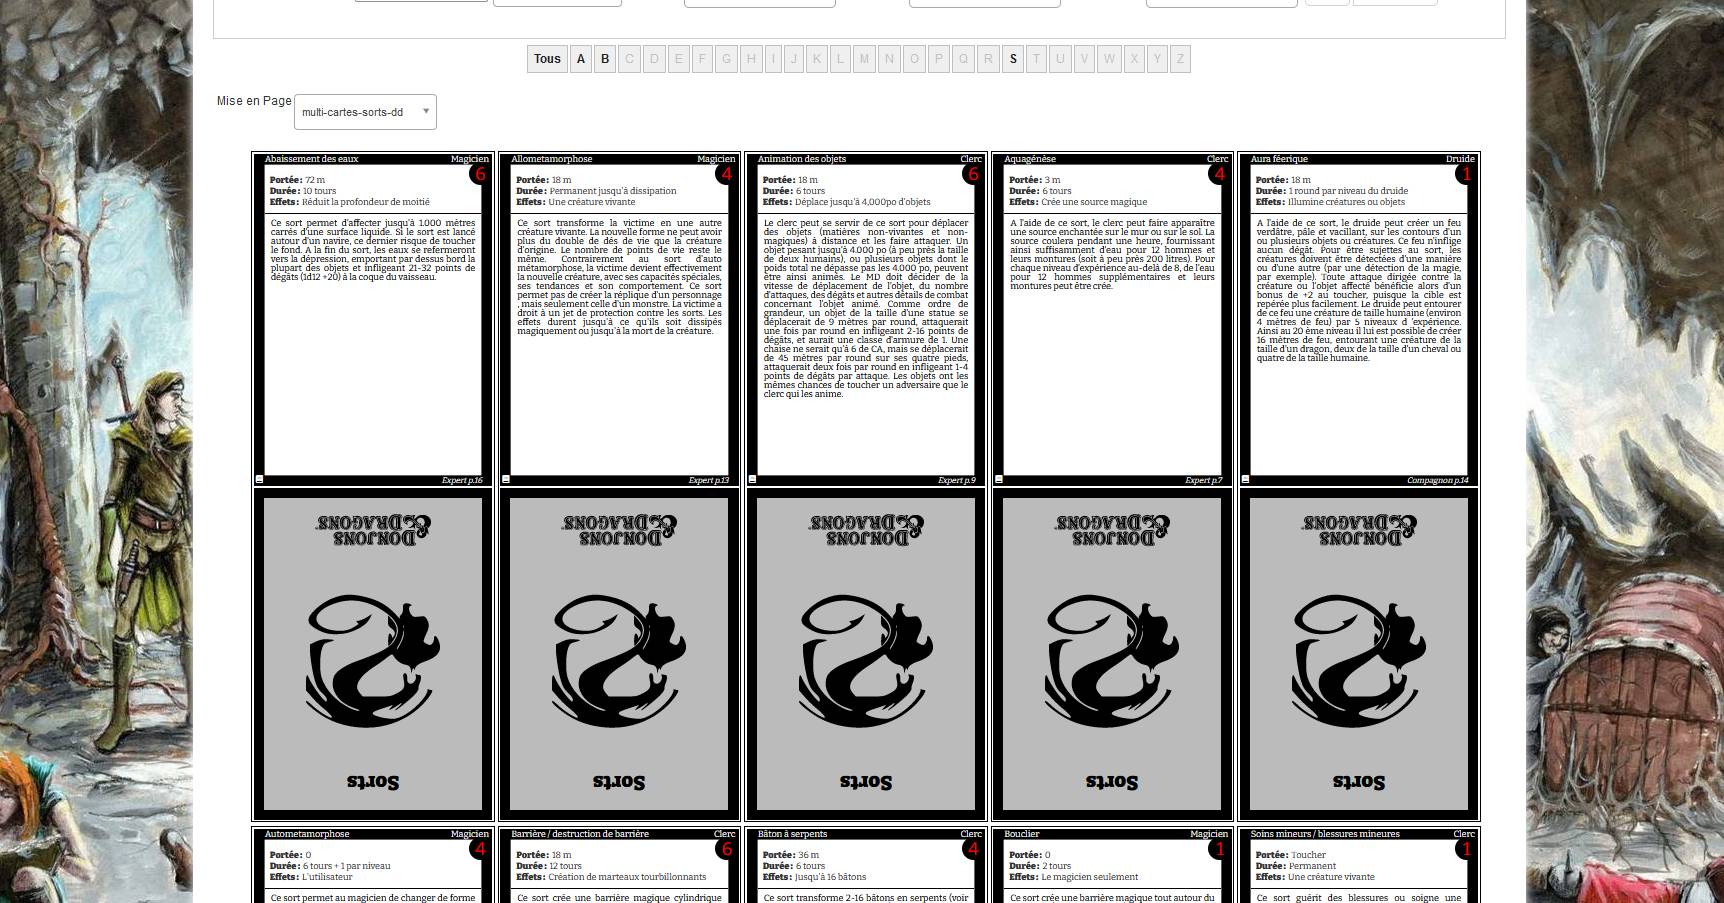Viewport: 1724px width, 903px height.
Task: Click the Mise en Page label
Action: (254, 101)
